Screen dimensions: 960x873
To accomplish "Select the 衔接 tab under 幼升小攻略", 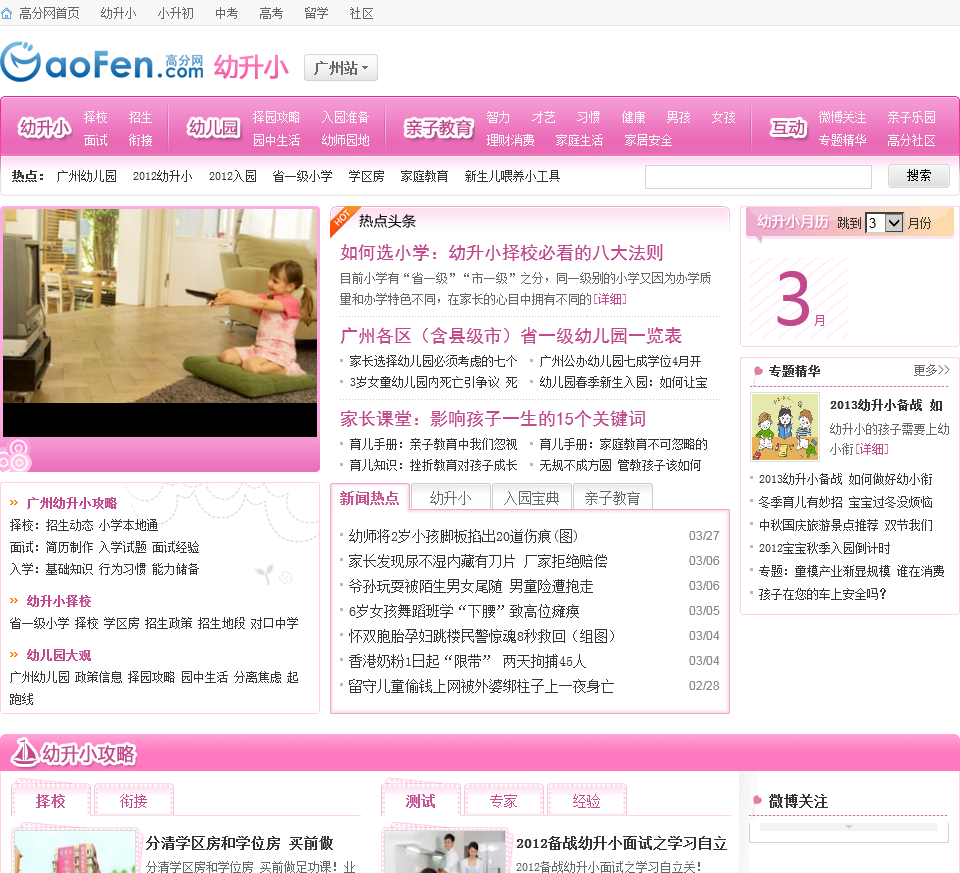I will point(133,801).
